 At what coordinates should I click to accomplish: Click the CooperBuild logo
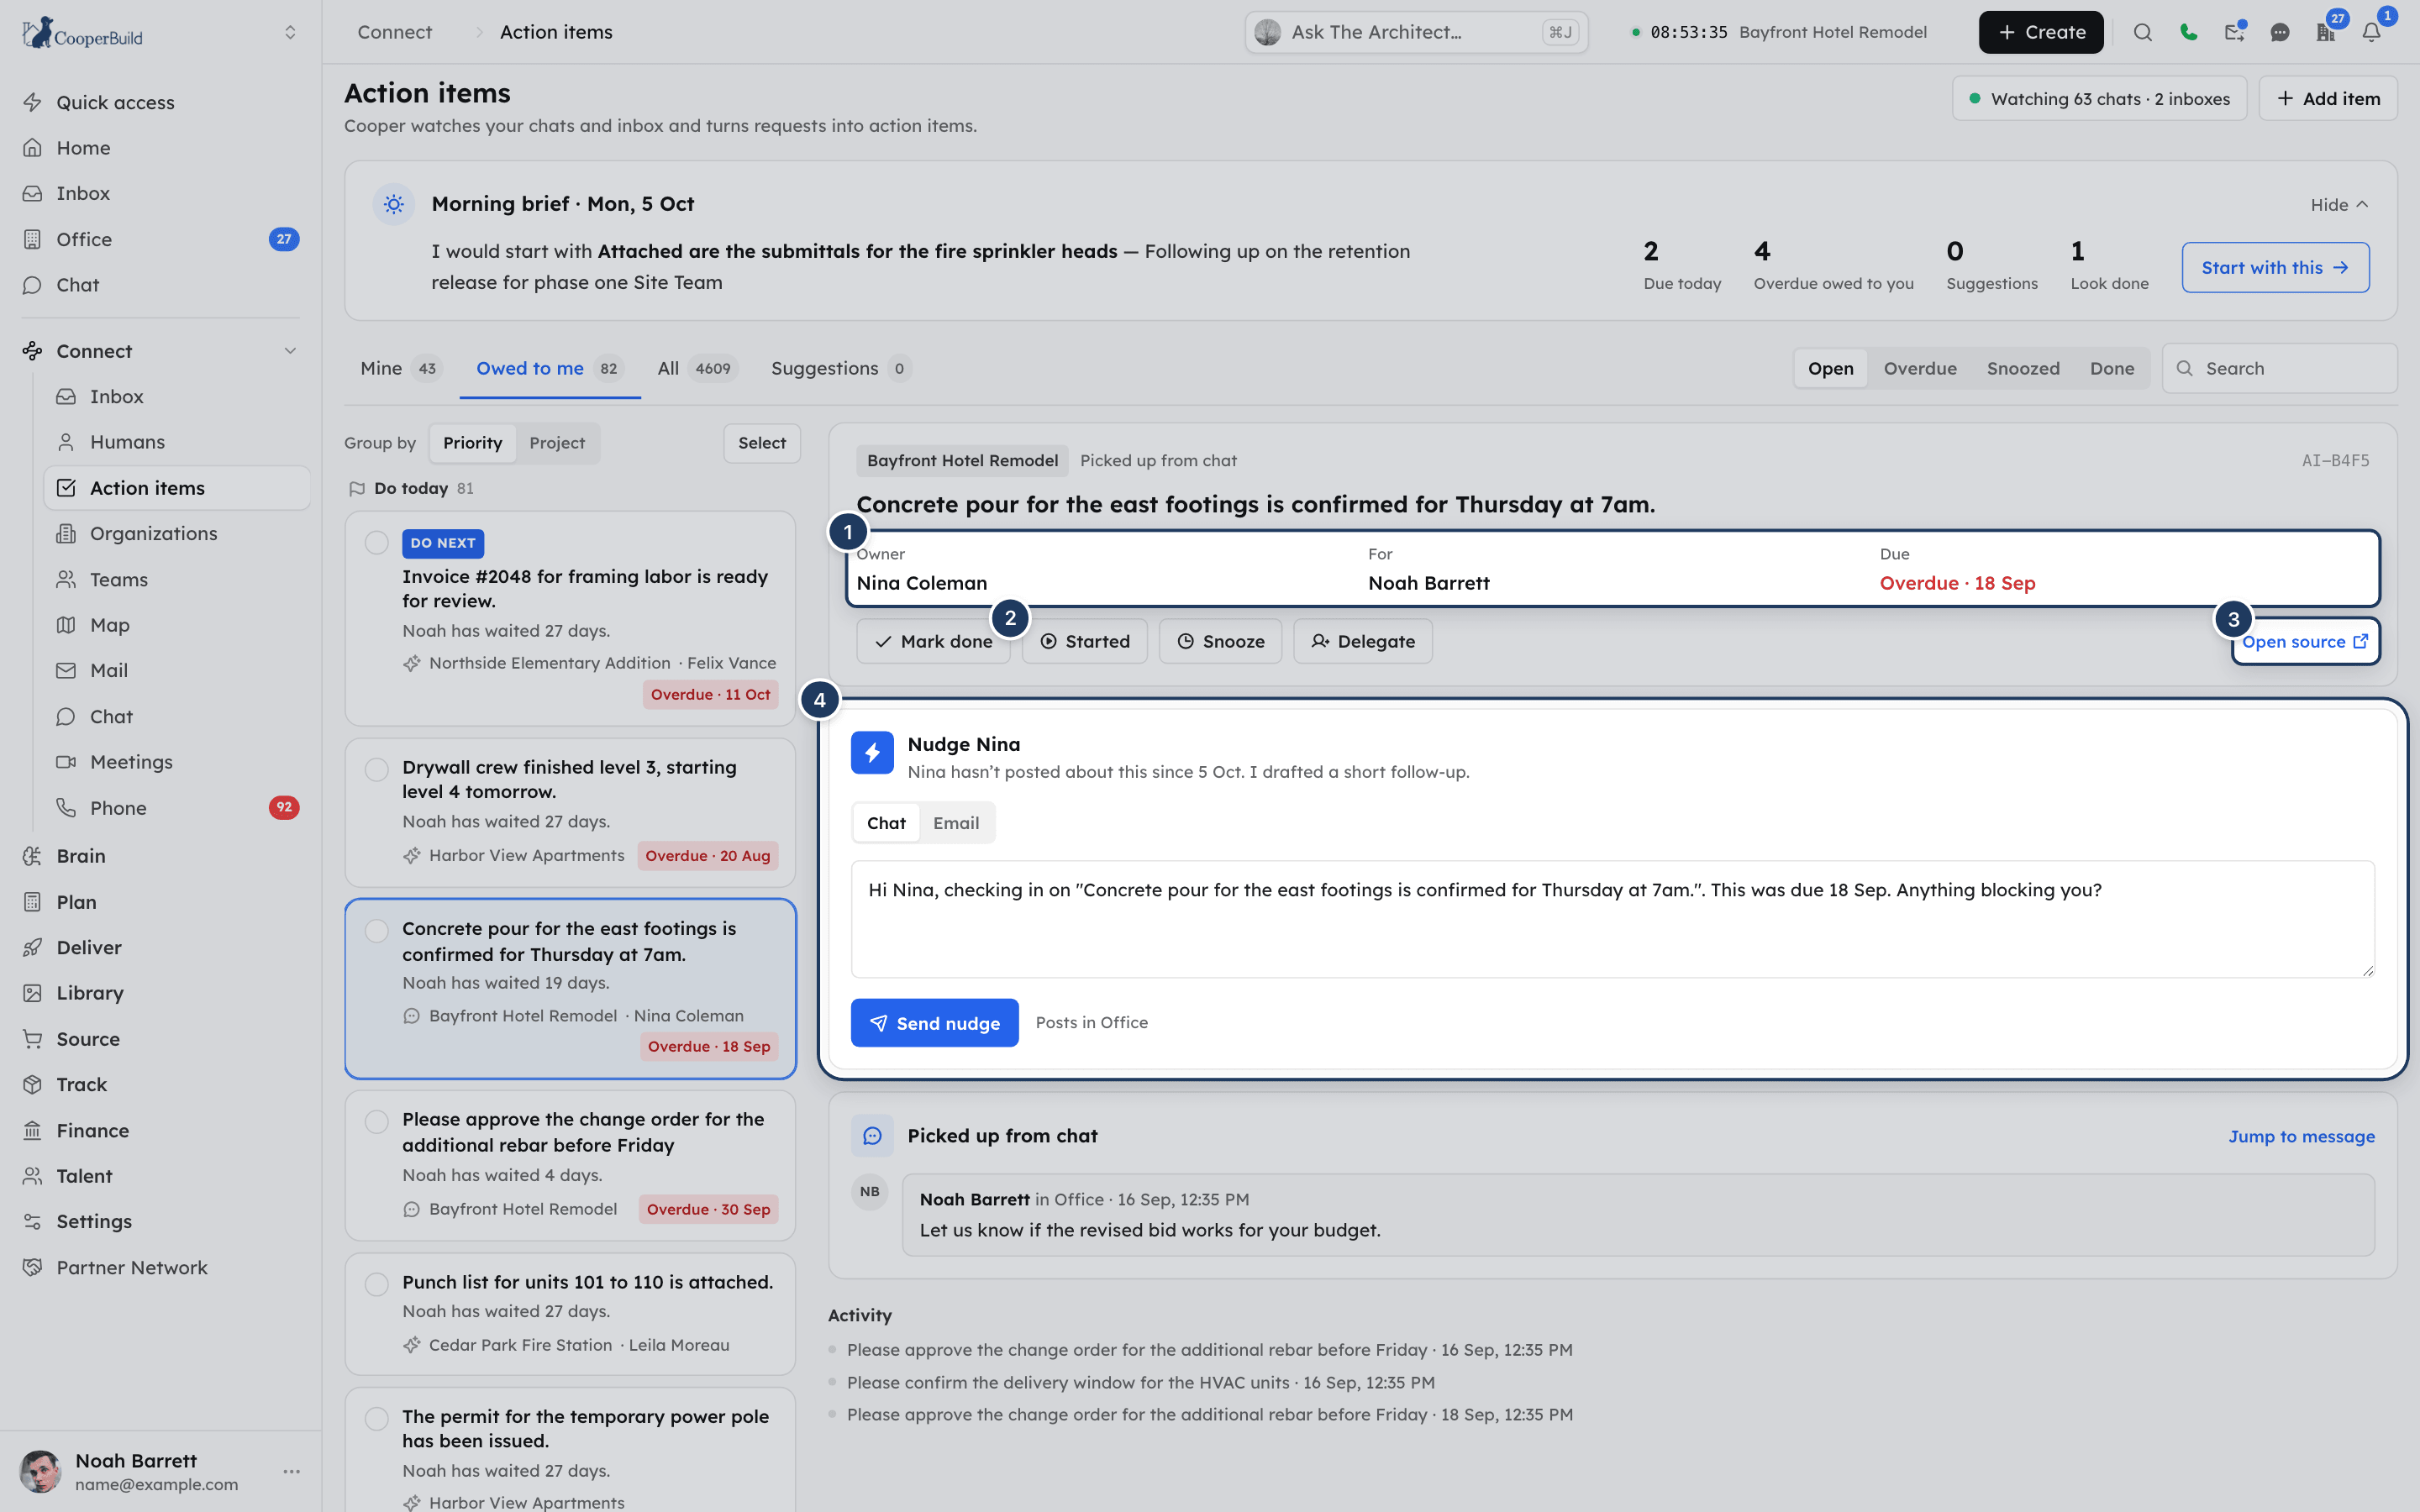point(82,32)
